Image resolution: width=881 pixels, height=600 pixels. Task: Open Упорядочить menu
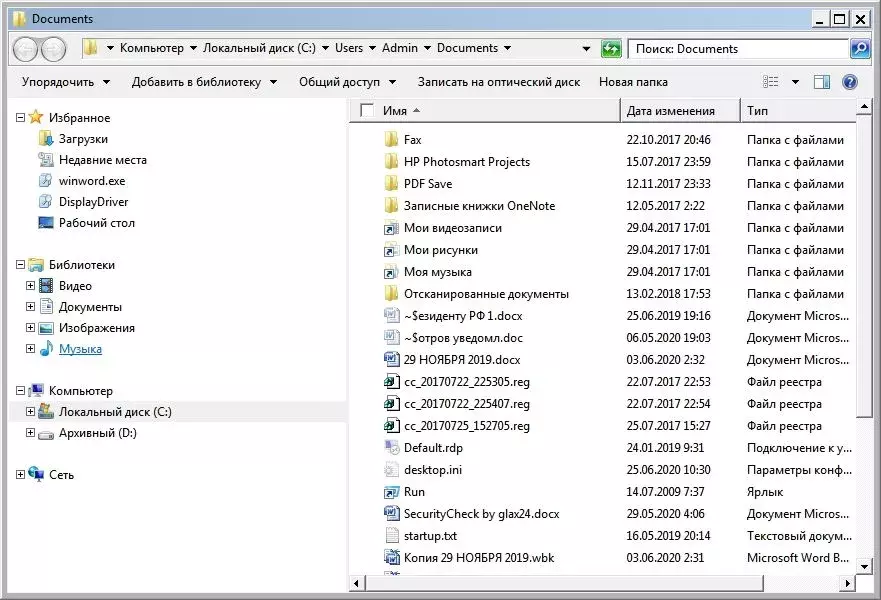[x=66, y=82]
